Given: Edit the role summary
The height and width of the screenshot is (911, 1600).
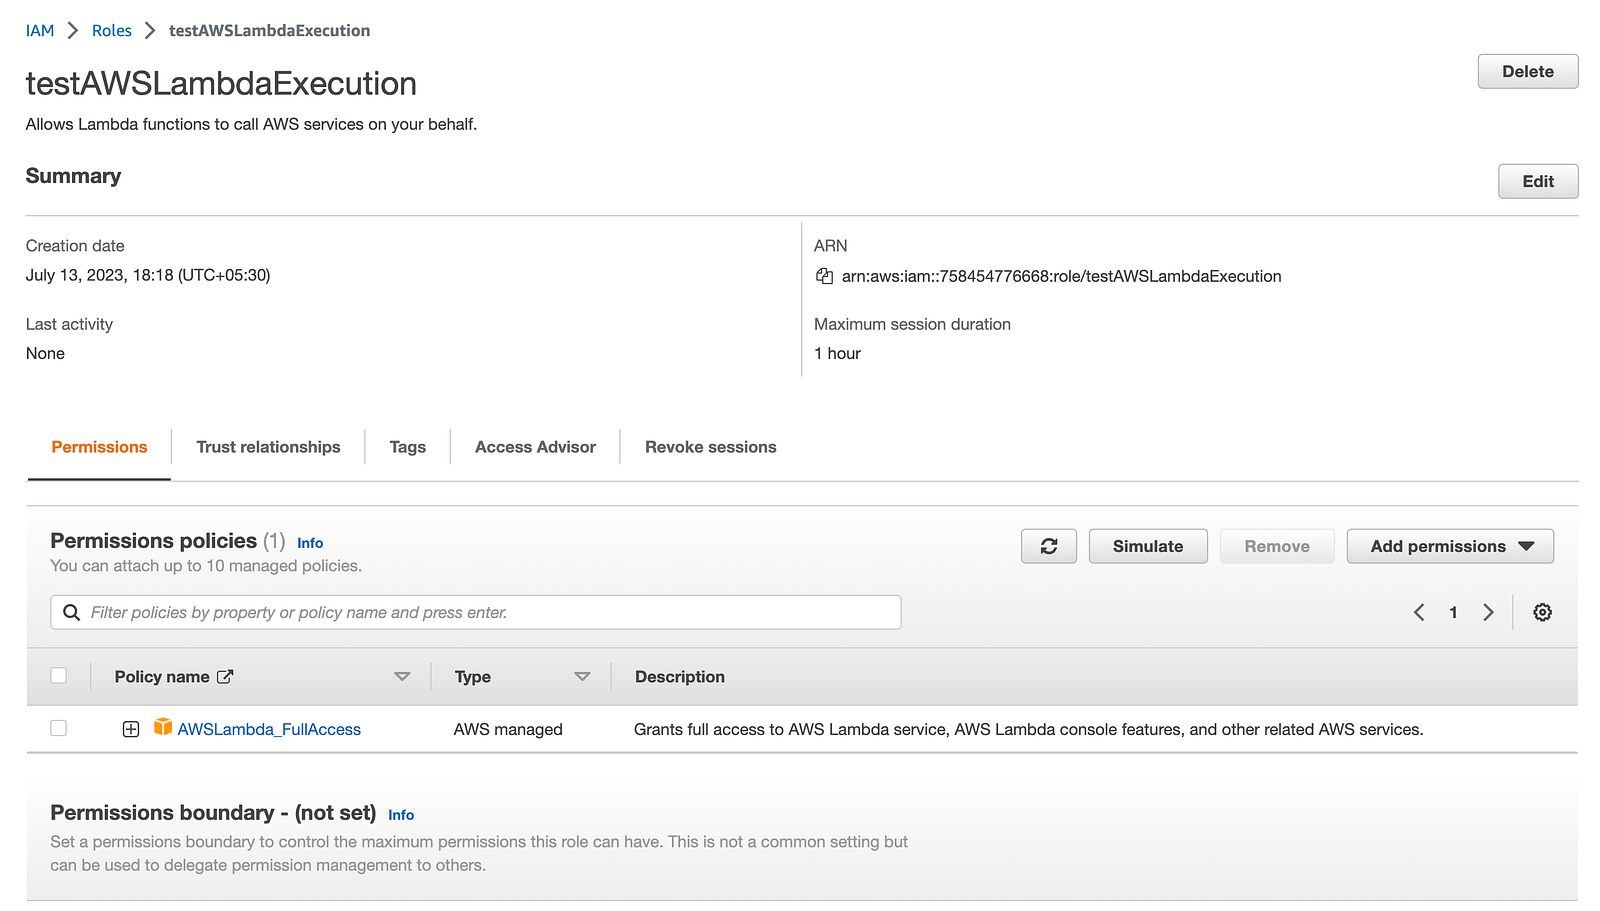Looking at the screenshot, I should [1537, 181].
